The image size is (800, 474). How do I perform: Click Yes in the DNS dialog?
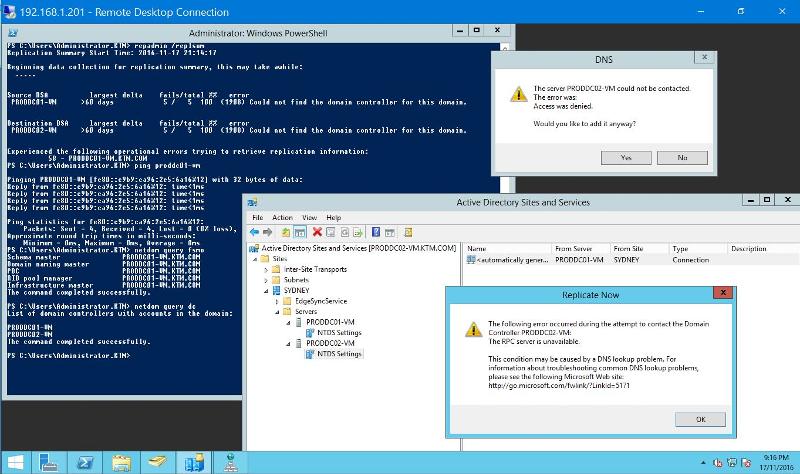[626, 158]
